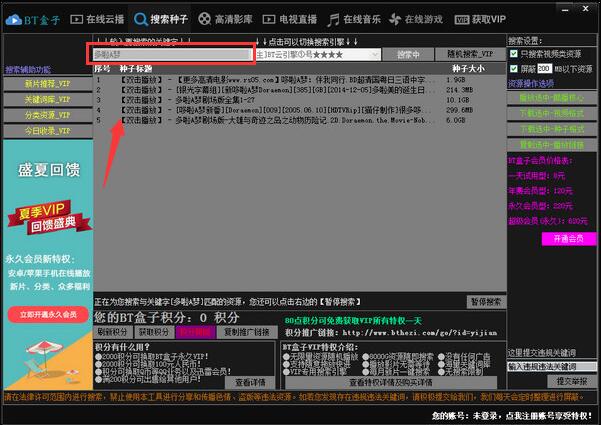
Task: Click the 暂停搜索 button
Action: click(486, 302)
